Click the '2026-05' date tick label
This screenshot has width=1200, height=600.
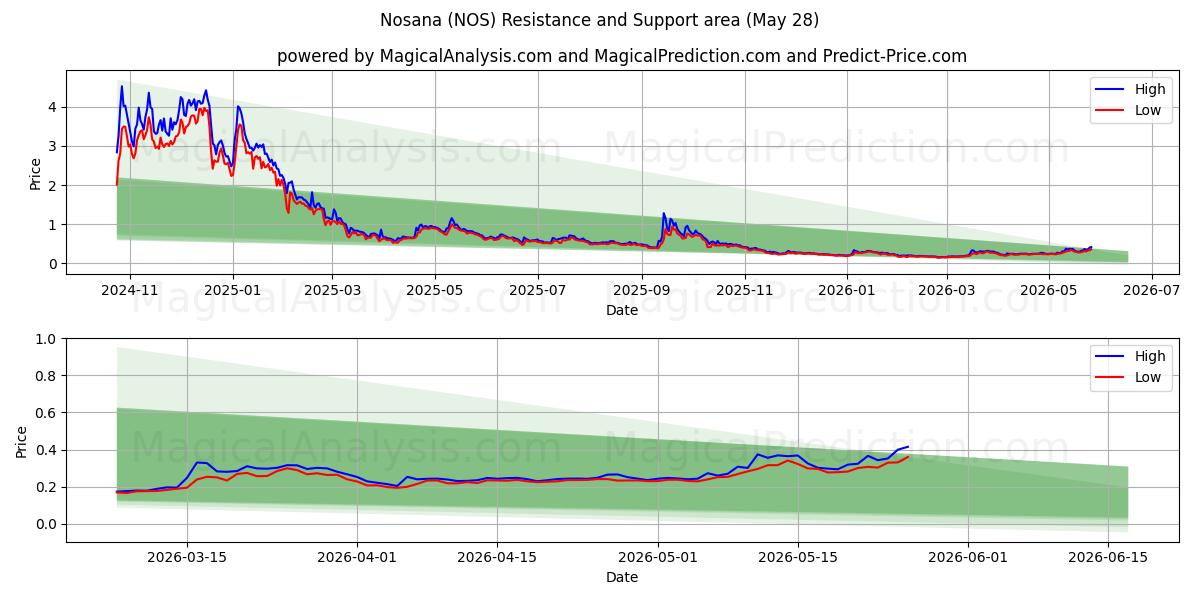pos(1048,291)
